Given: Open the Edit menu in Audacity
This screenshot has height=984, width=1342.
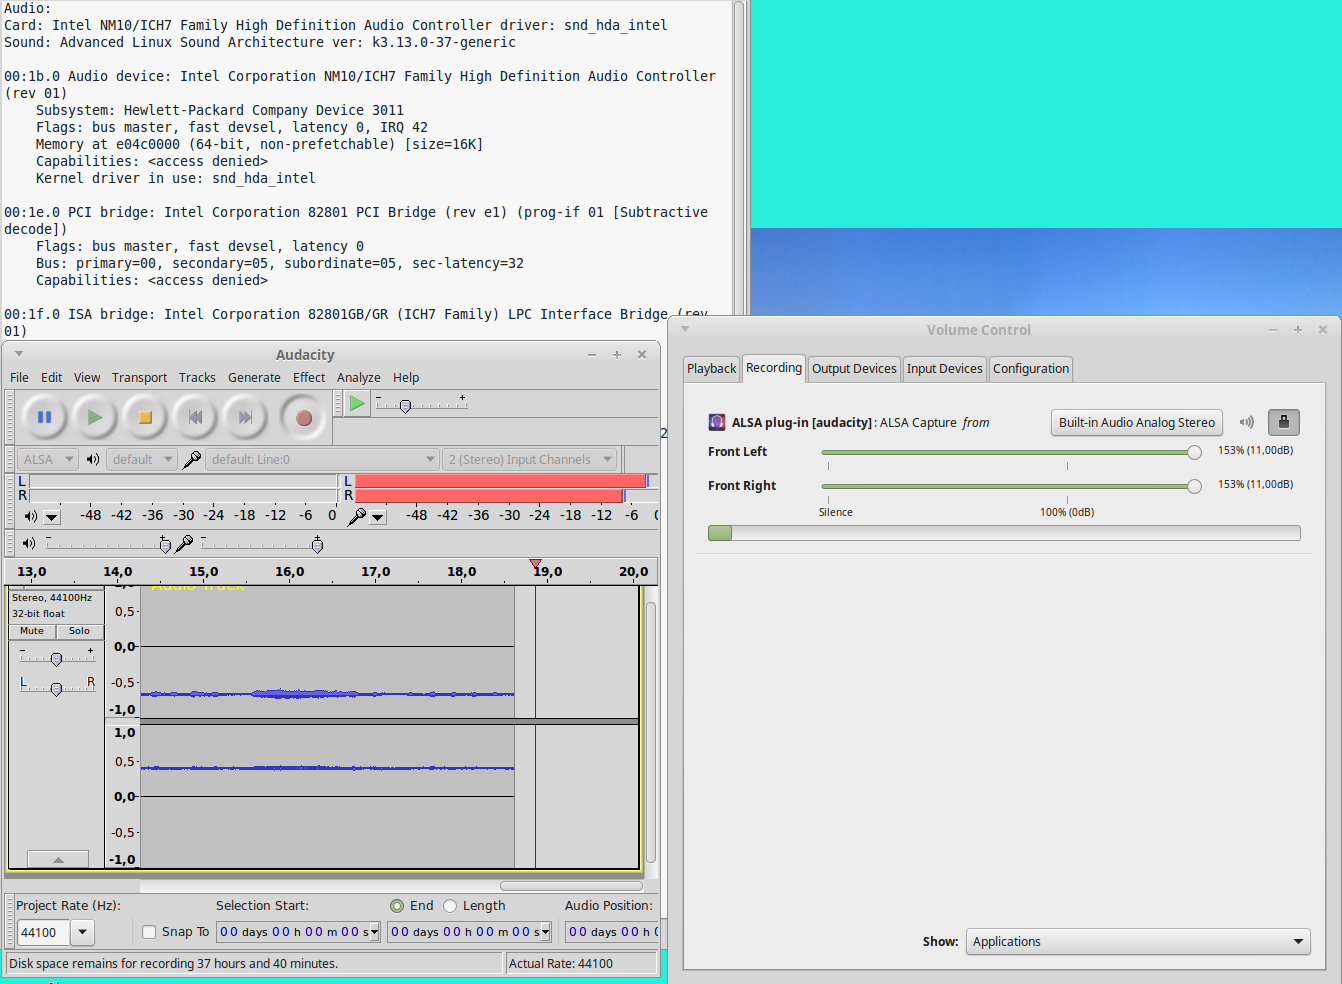Looking at the screenshot, I should (x=51, y=378).
